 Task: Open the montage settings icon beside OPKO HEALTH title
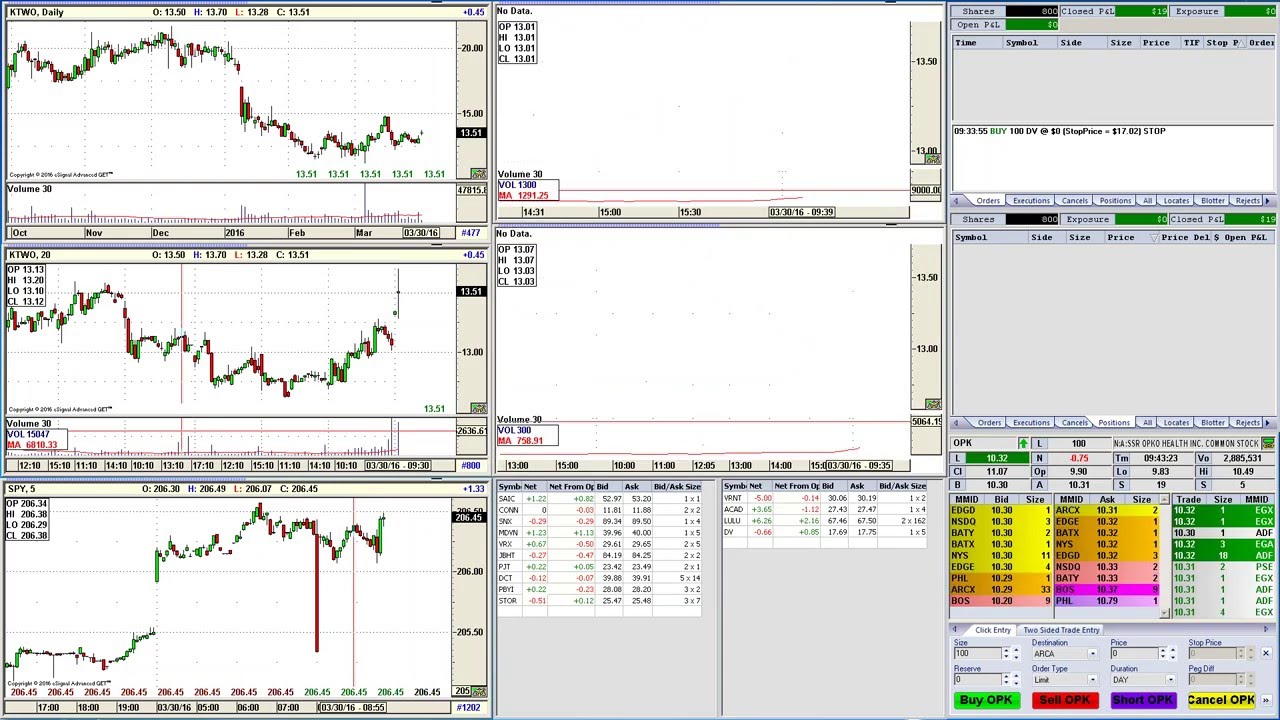tap(1268, 443)
